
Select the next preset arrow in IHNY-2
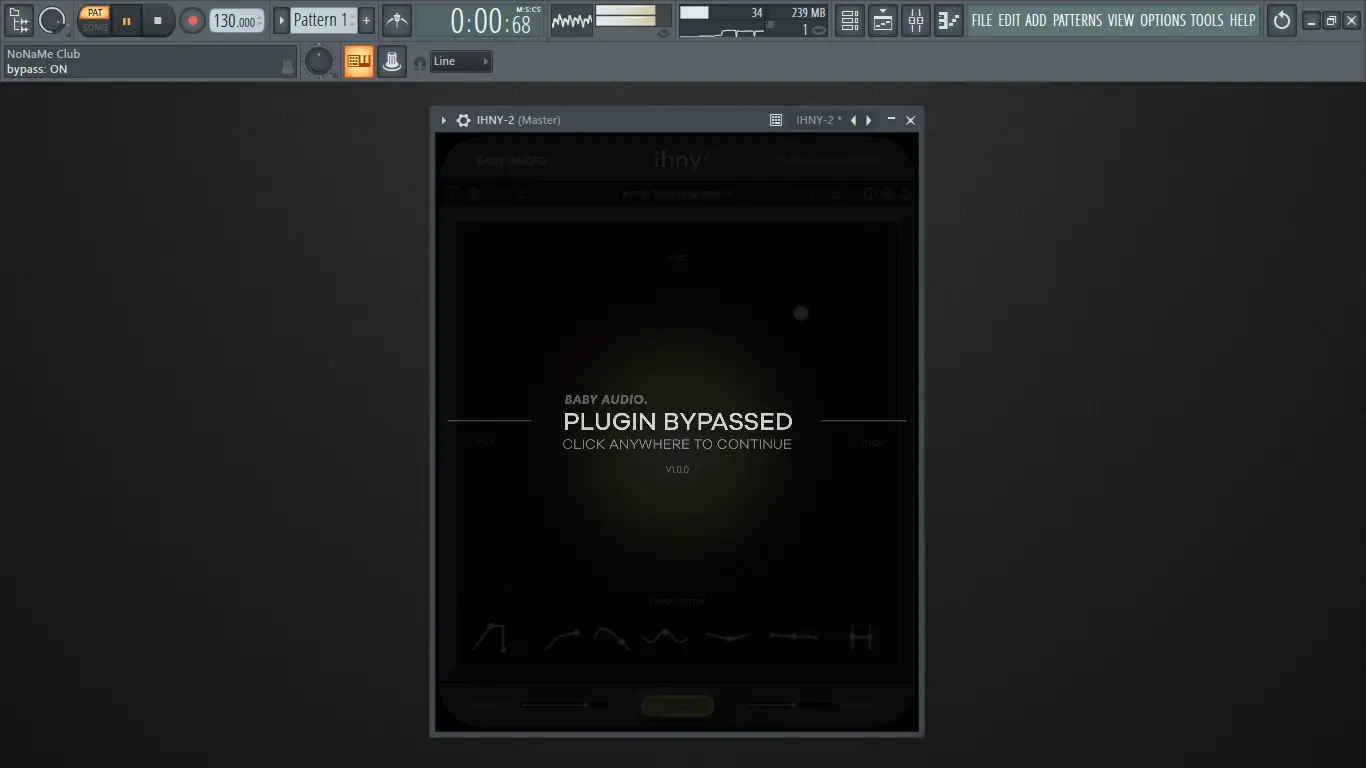pos(869,120)
